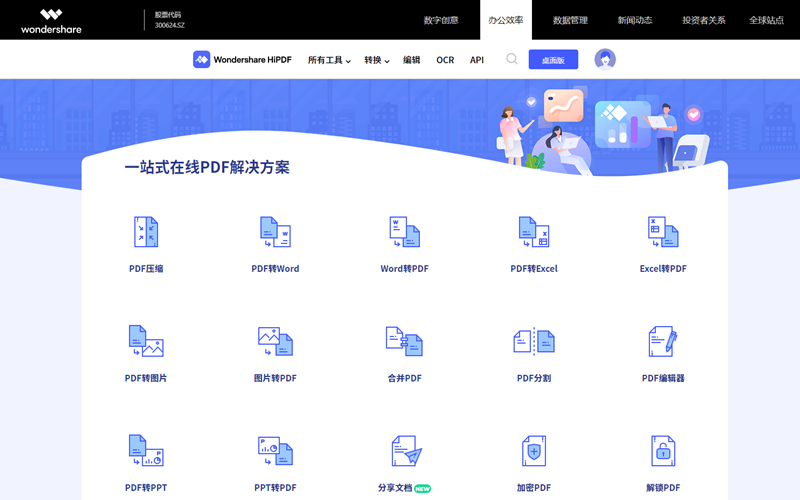
Task: Expand the 所有工具 dropdown menu
Action: point(329,60)
